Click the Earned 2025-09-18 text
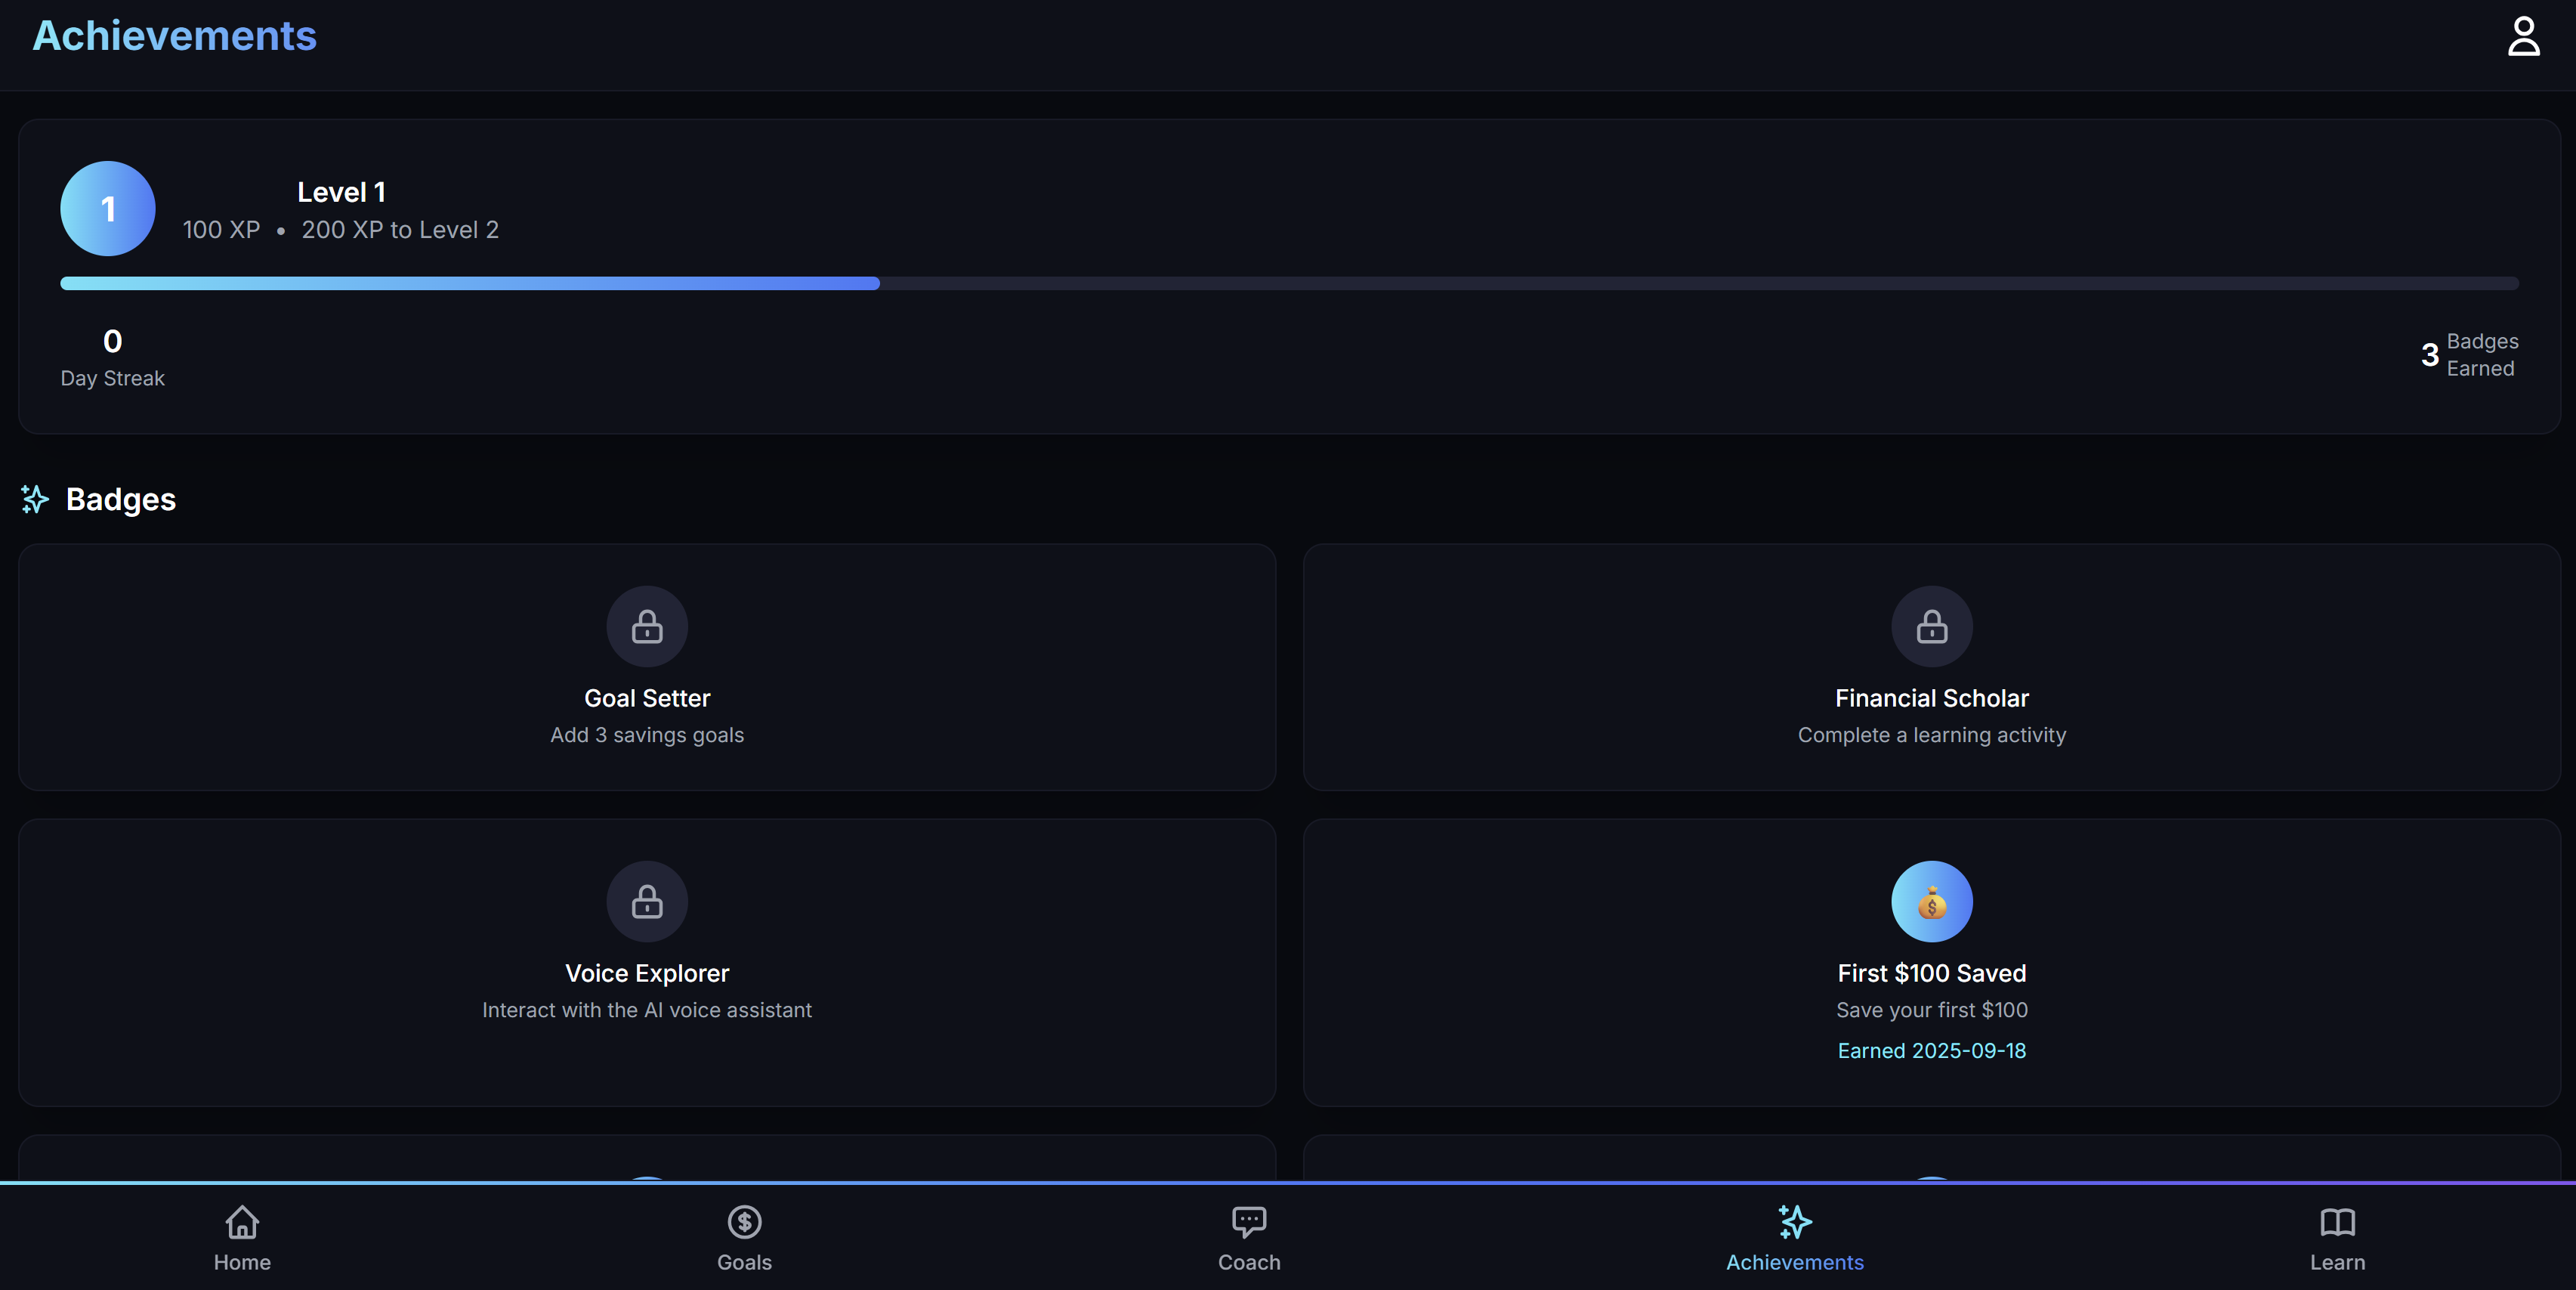The image size is (2576, 1290). 1931,1051
